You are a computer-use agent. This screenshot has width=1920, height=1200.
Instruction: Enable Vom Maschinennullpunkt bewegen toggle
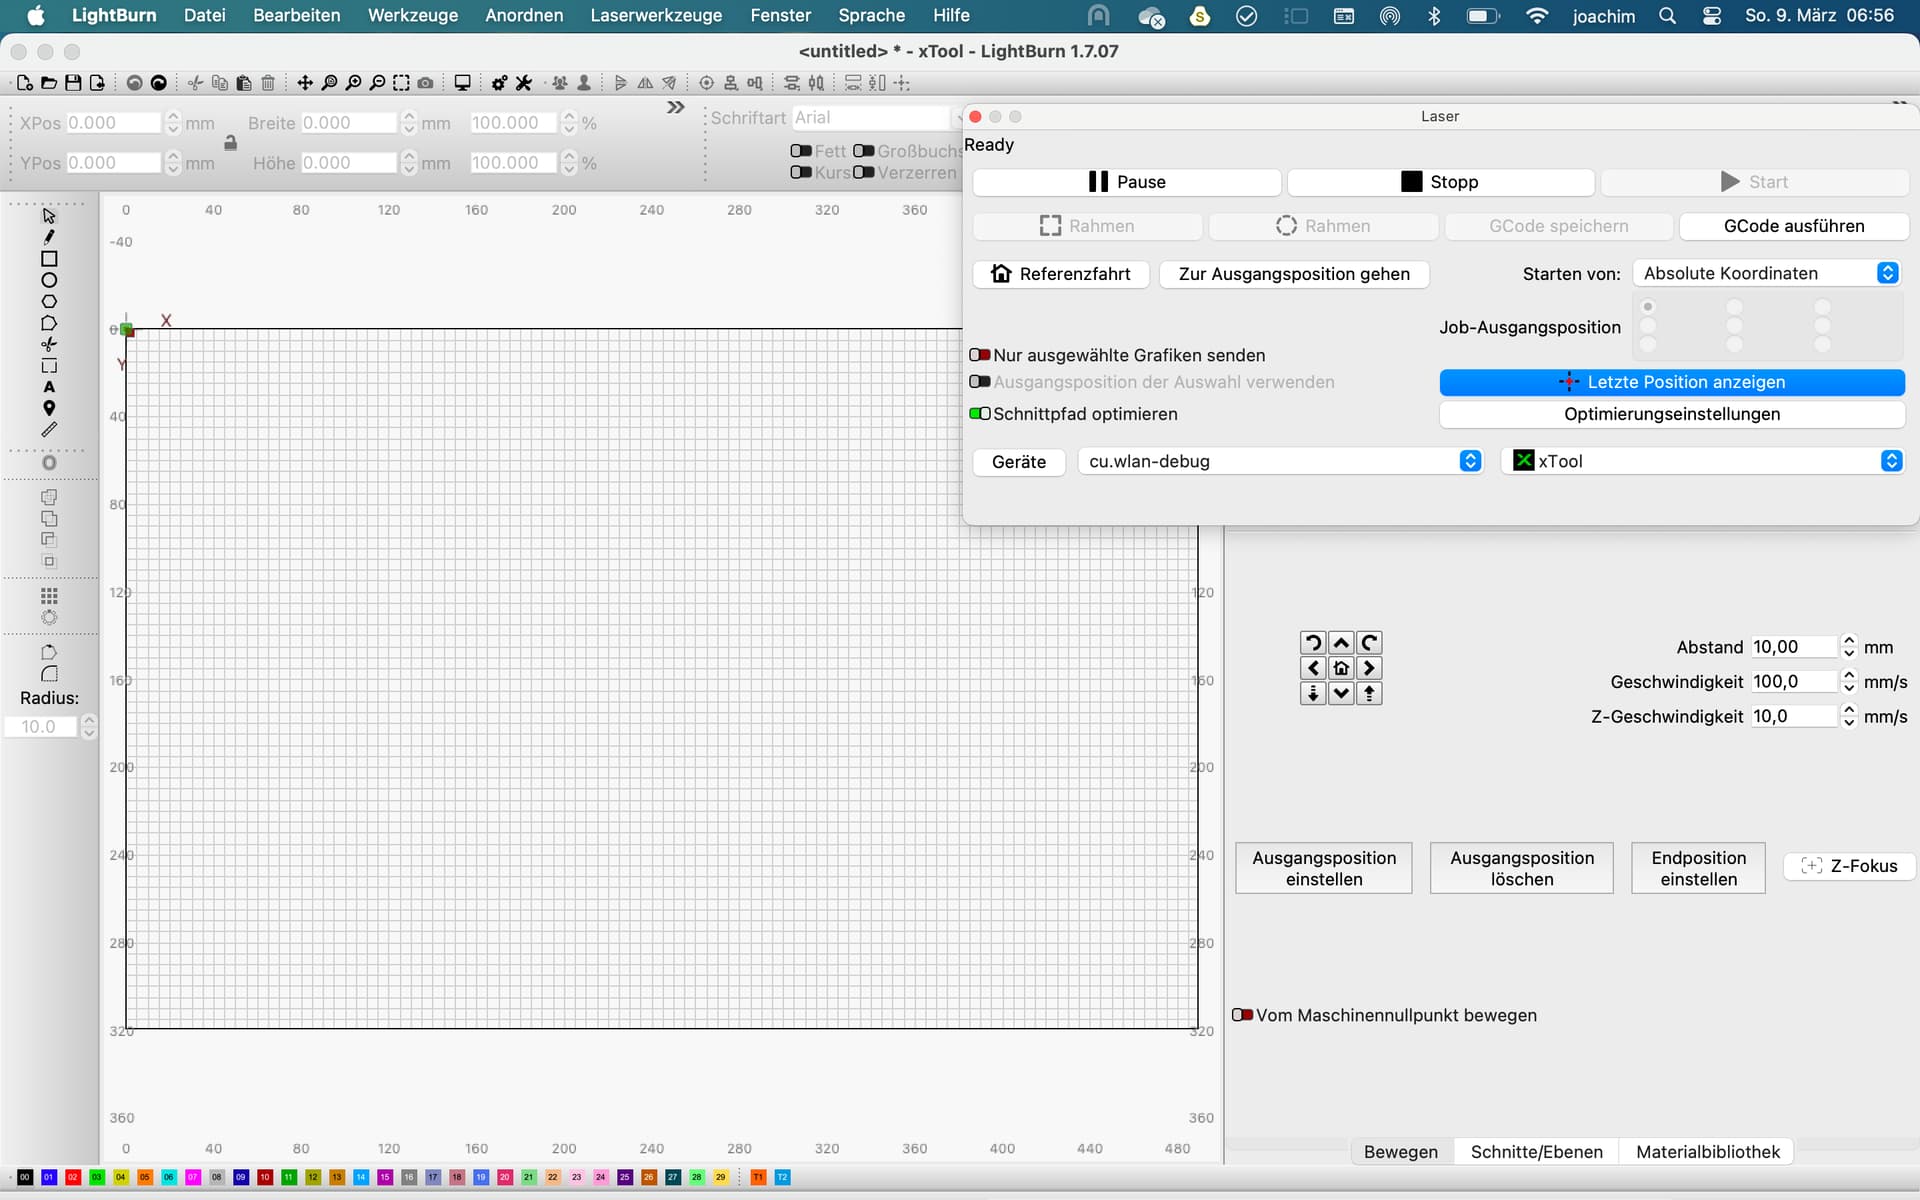point(1242,1015)
